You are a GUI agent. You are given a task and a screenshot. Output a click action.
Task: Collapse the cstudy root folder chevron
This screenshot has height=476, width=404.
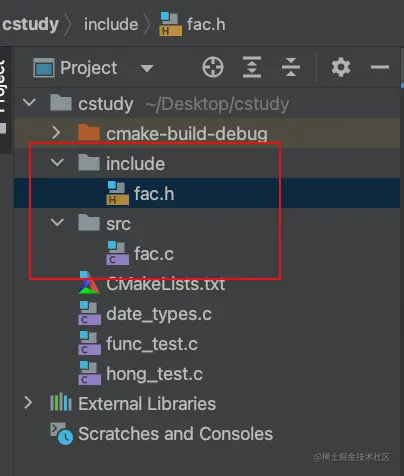(29, 102)
